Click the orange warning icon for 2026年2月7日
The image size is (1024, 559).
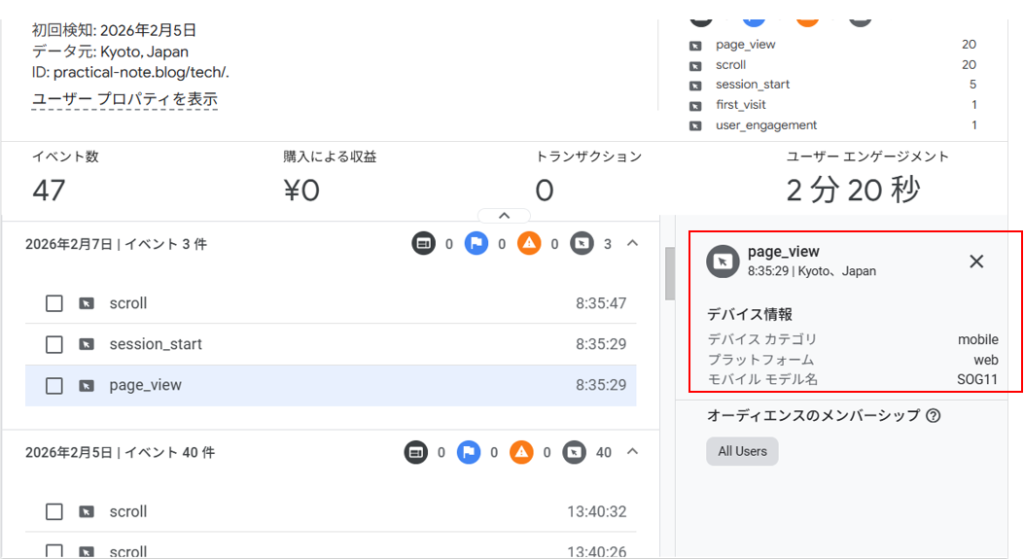(529, 244)
